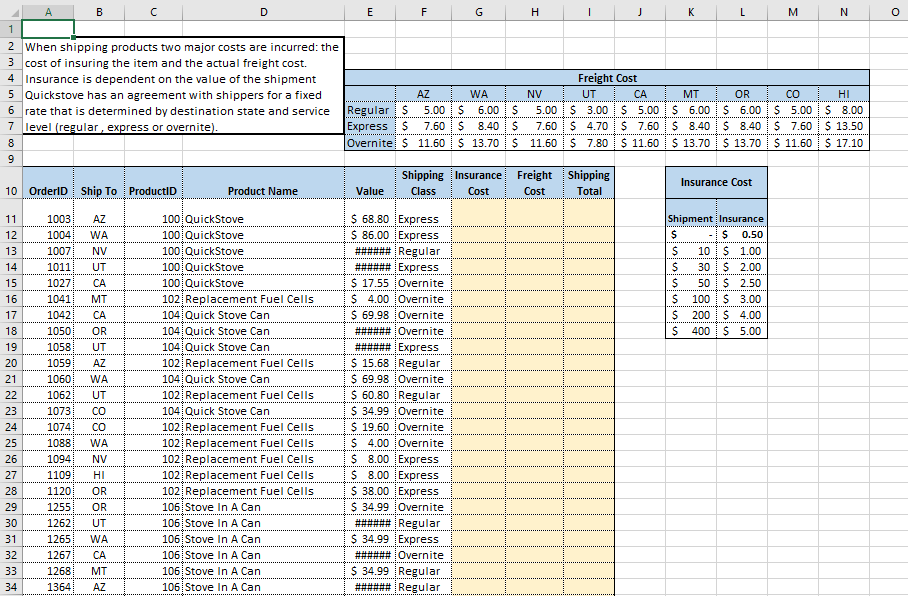The width and height of the screenshot is (908, 596).
Task: Click the $400 shipment threshold cell
Action: click(x=691, y=331)
